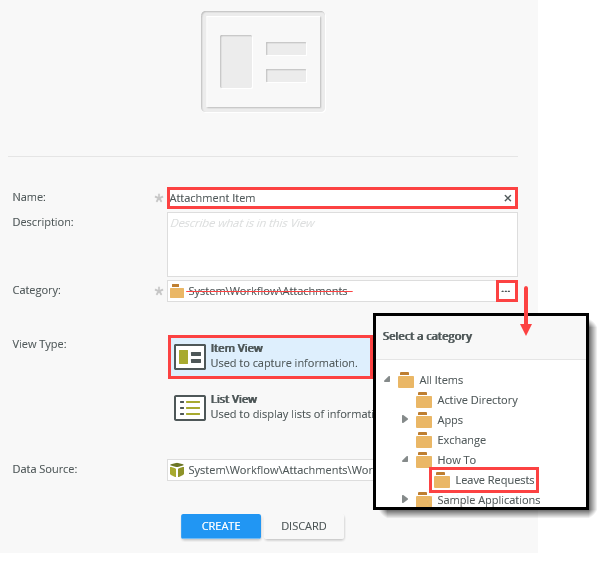Image resolution: width=604 pixels, height=564 pixels.
Task: Click the Data Source SmartObject cube icon
Action: click(x=177, y=470)
